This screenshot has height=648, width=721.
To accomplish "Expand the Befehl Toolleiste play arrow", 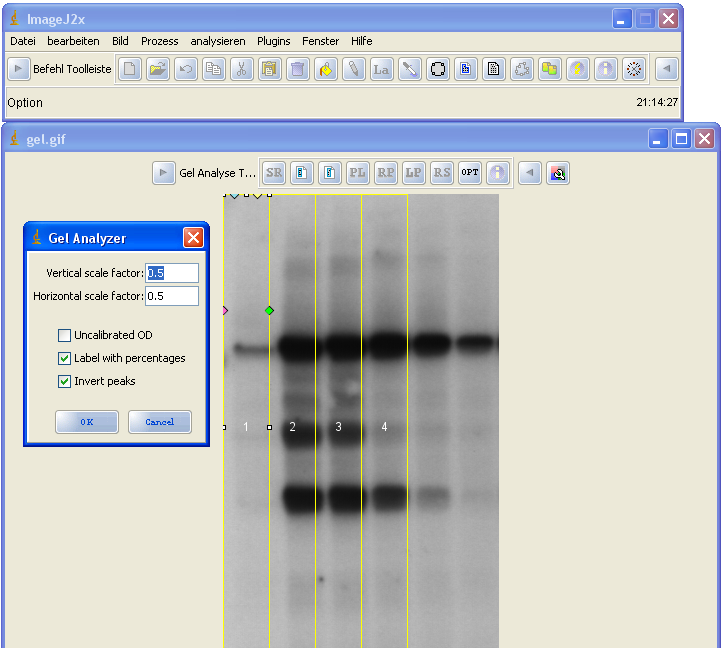I will (19, 69).
